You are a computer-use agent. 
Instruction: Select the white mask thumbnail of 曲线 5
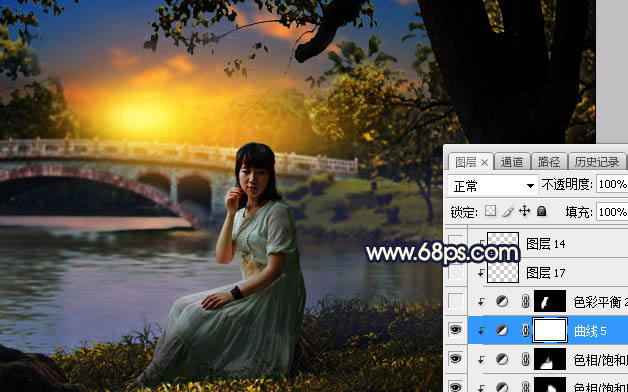(x=550, y=330)
